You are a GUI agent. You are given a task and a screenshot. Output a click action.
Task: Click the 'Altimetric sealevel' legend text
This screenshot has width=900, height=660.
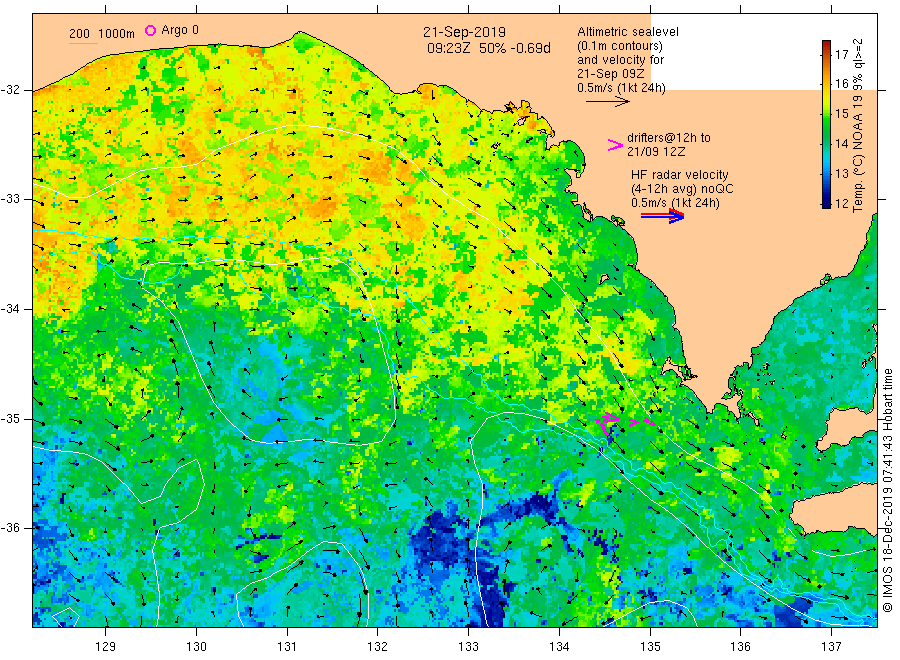(628, 32)
